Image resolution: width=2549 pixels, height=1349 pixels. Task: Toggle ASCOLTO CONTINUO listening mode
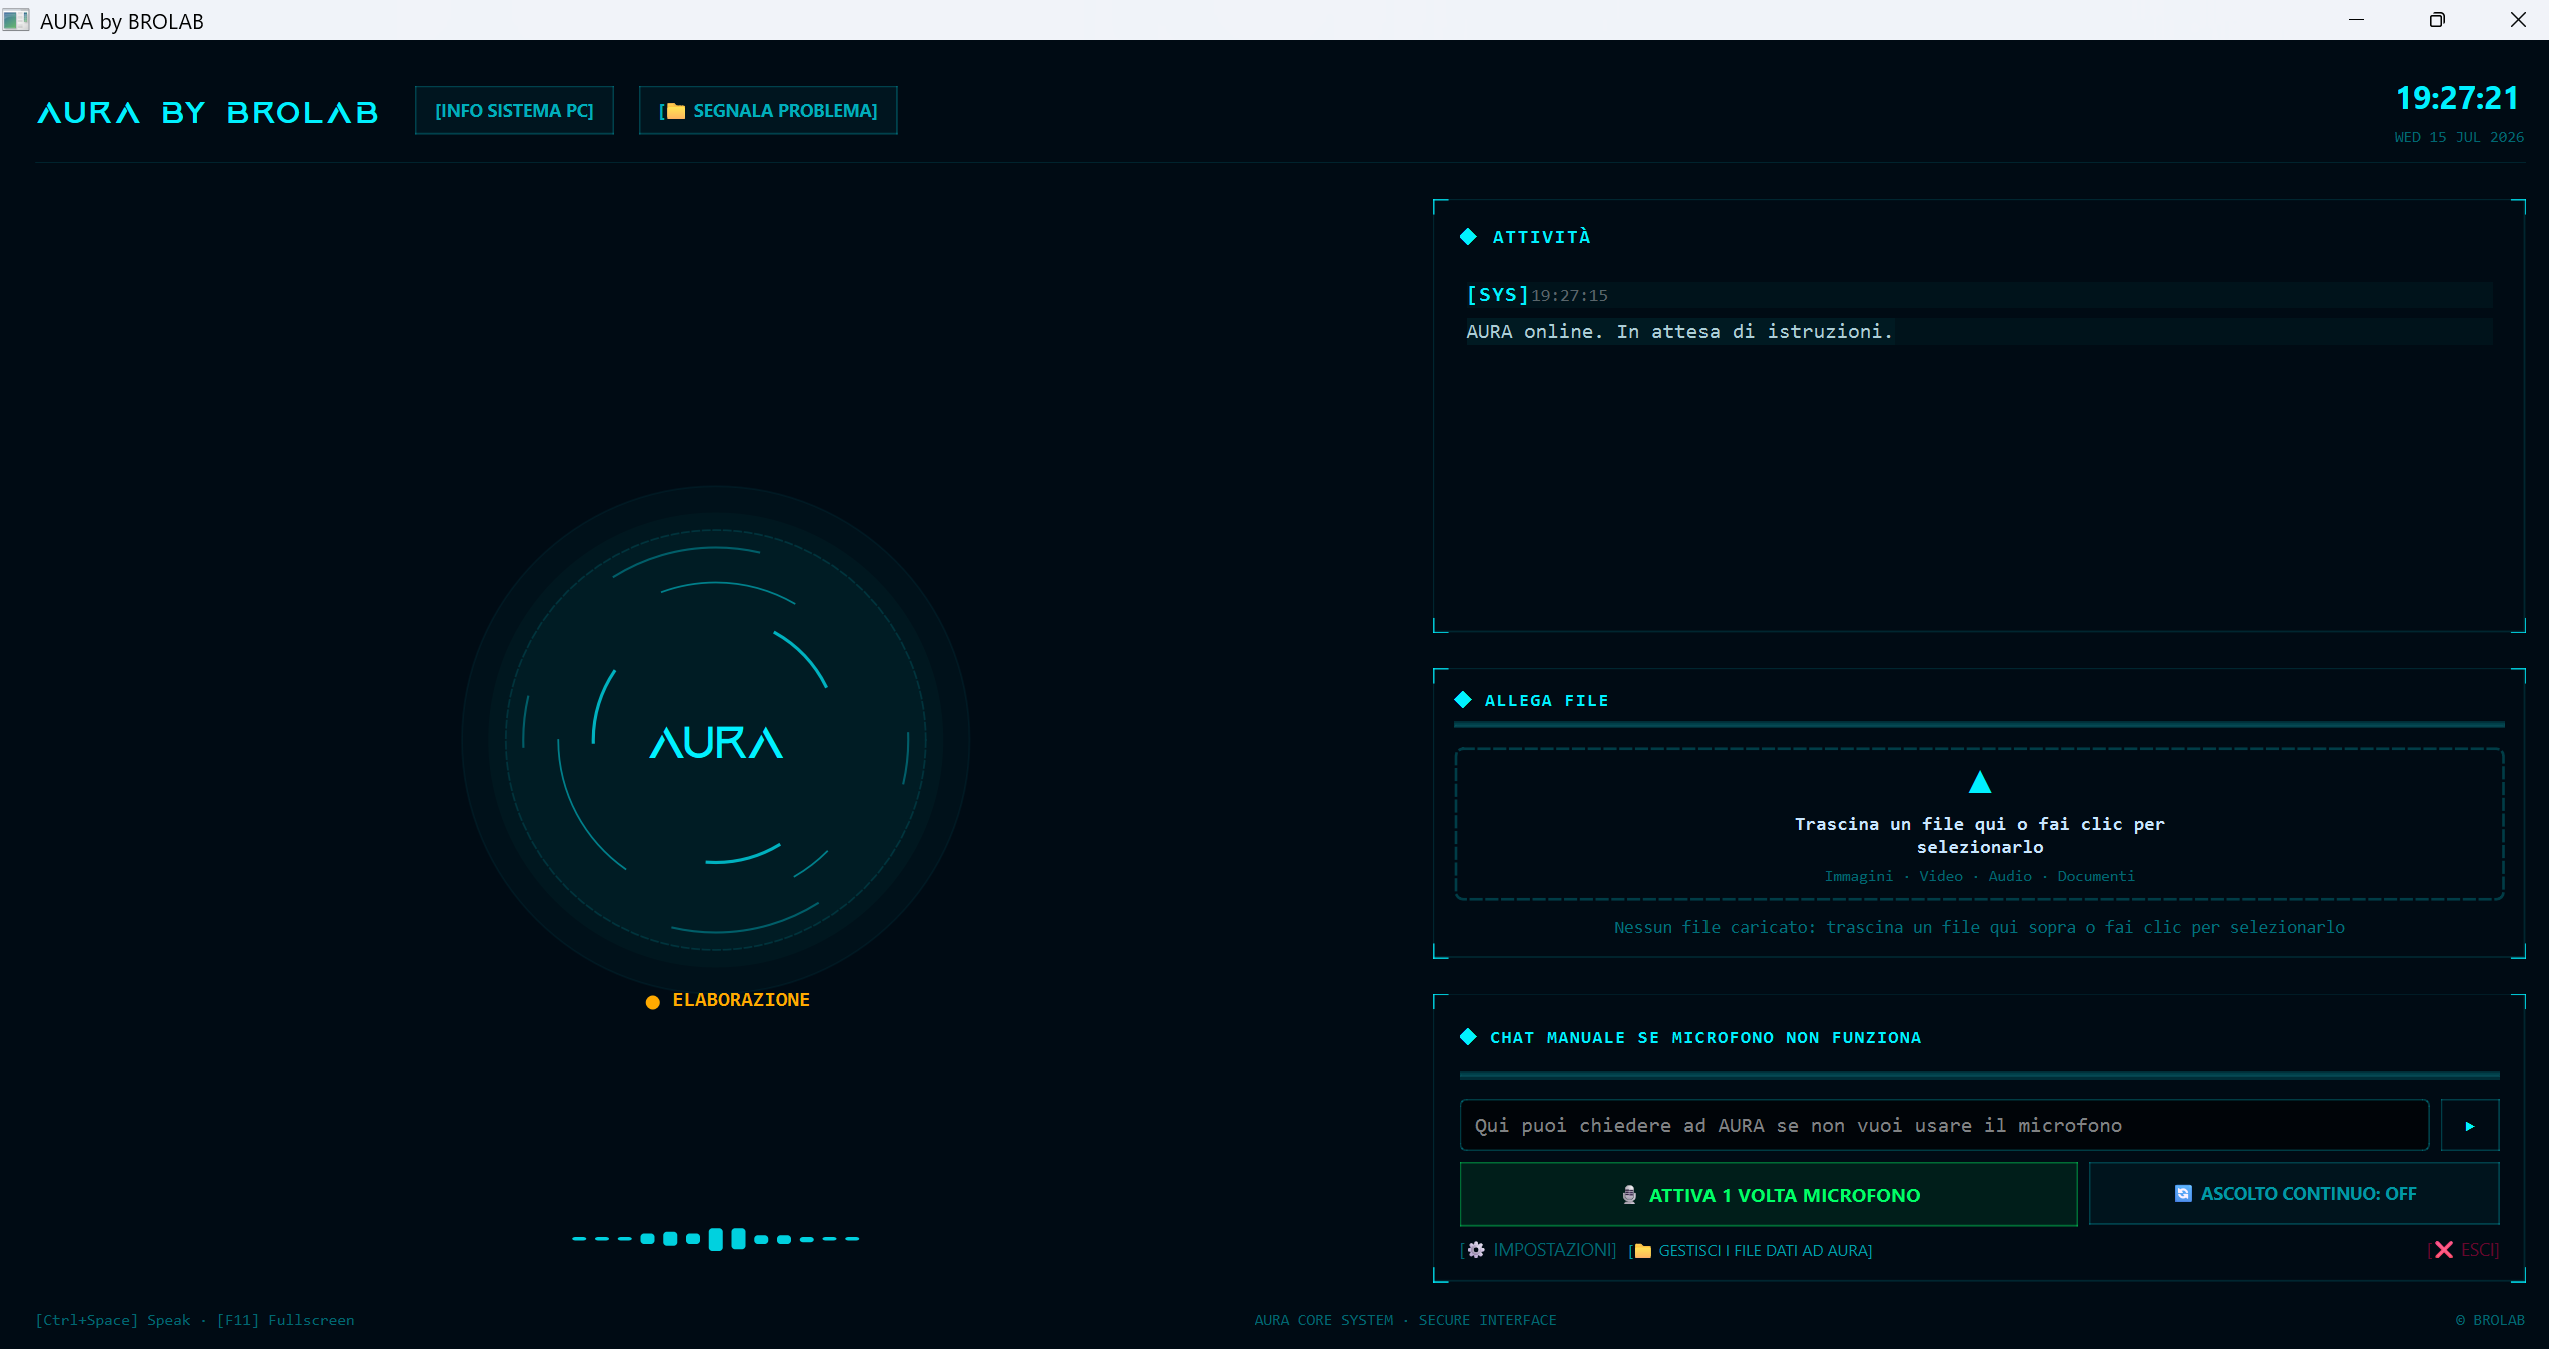pos(2294,1193)
